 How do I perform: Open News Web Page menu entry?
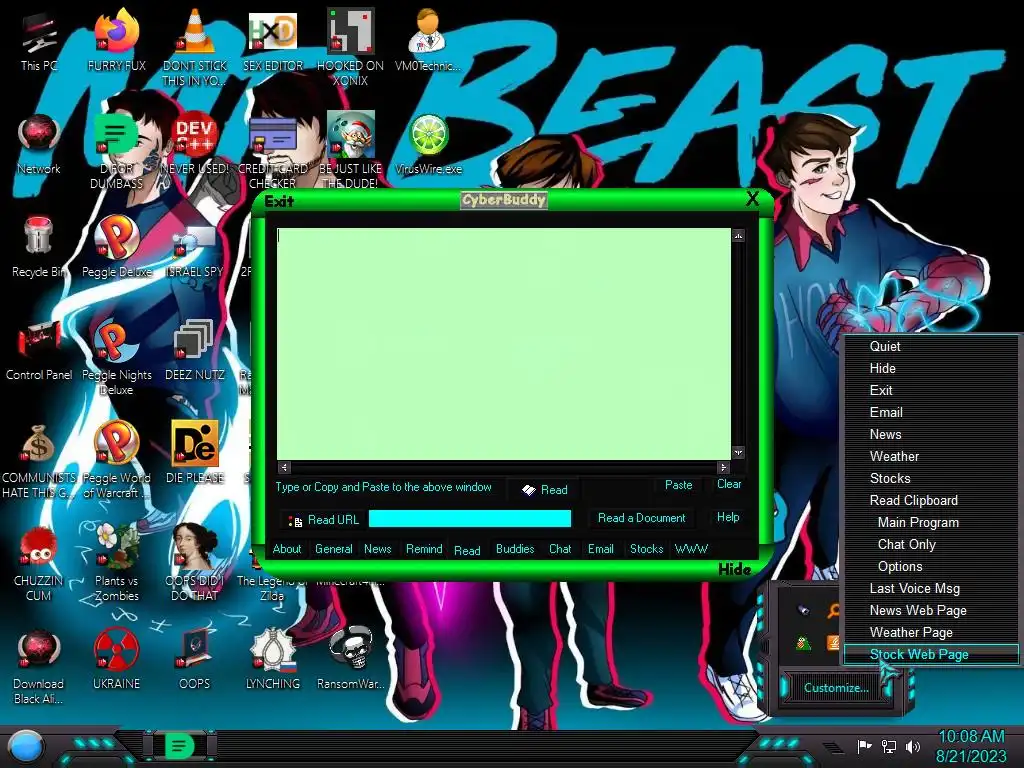(x=932, y=611)
